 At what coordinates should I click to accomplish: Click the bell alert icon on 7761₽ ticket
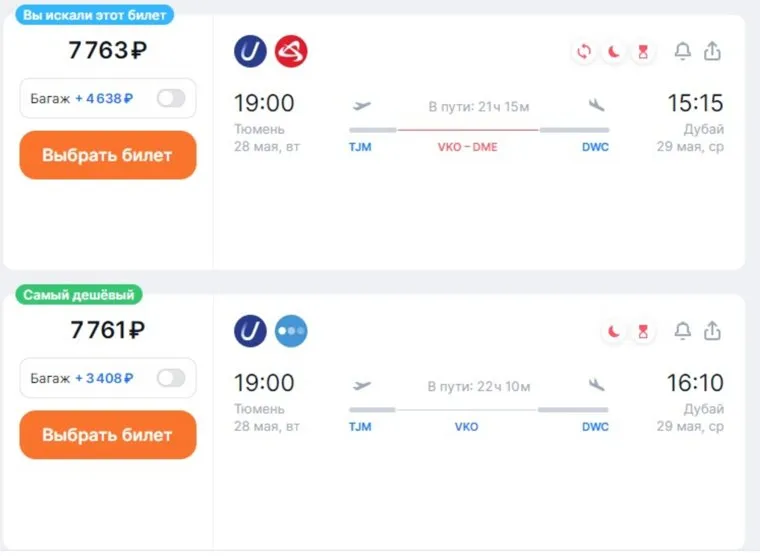683,331
